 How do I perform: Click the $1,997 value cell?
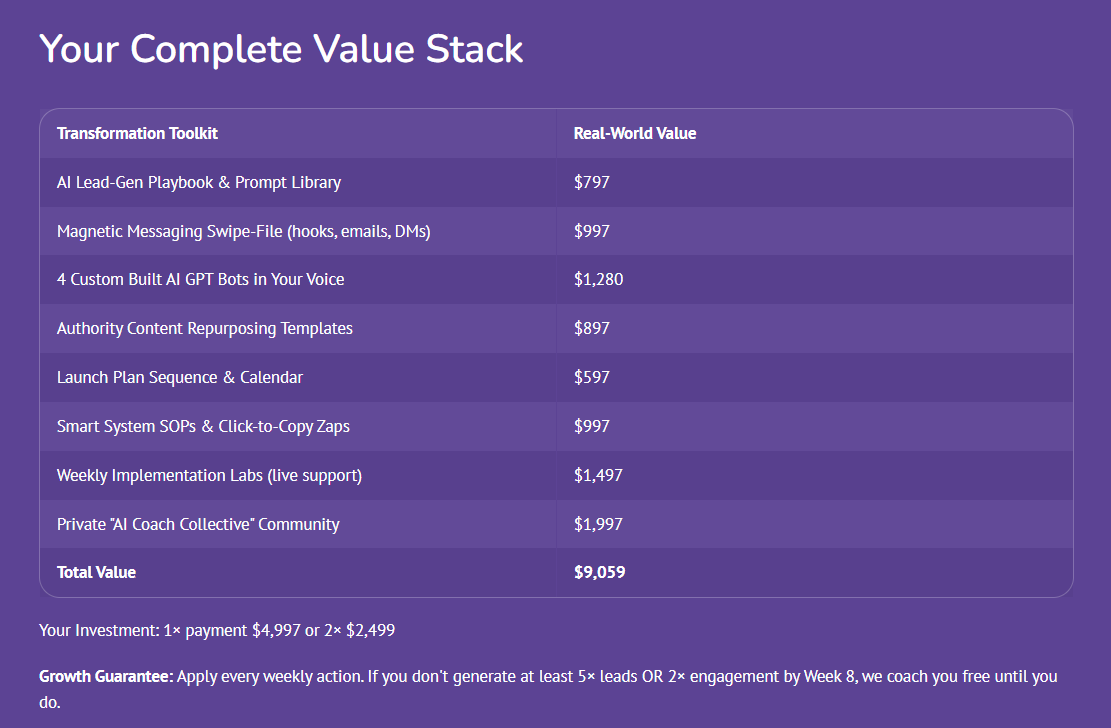coord(598,524)
